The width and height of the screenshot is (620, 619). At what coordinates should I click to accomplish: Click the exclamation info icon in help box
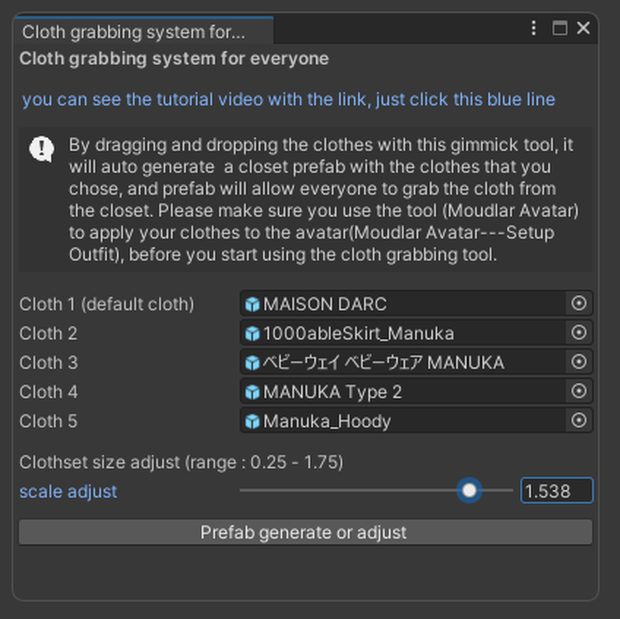point(42,149)
